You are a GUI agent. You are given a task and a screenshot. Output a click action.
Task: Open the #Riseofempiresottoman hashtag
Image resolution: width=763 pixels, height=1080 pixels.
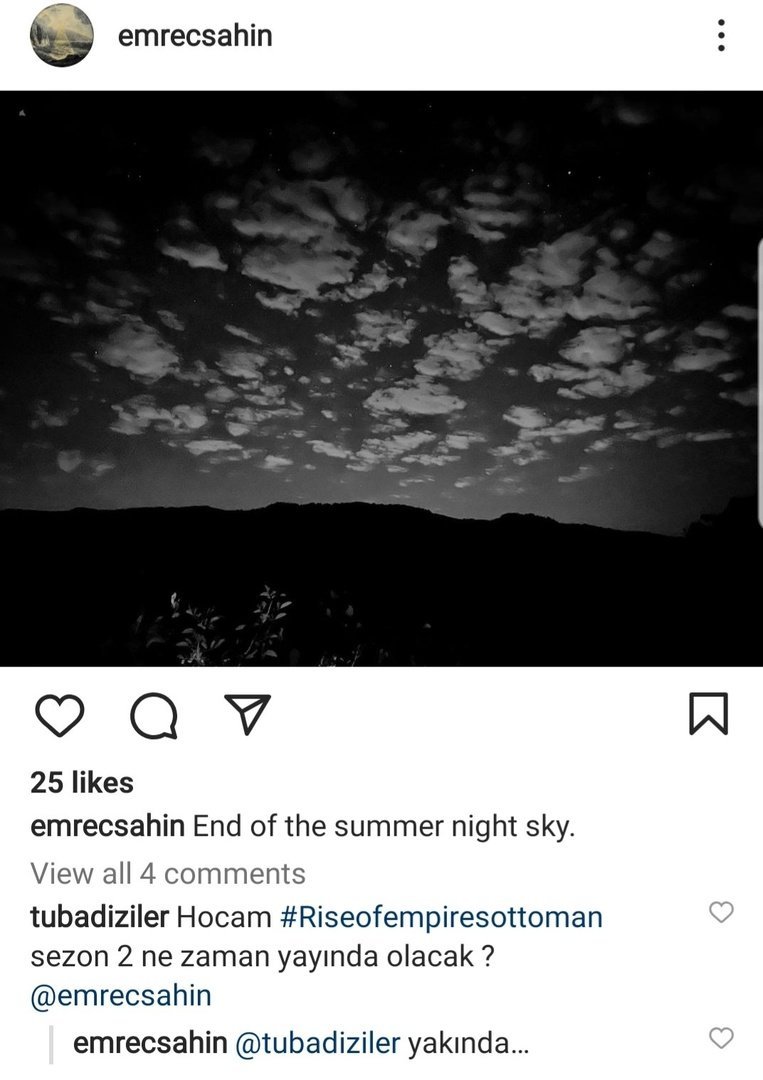[441, 917]
